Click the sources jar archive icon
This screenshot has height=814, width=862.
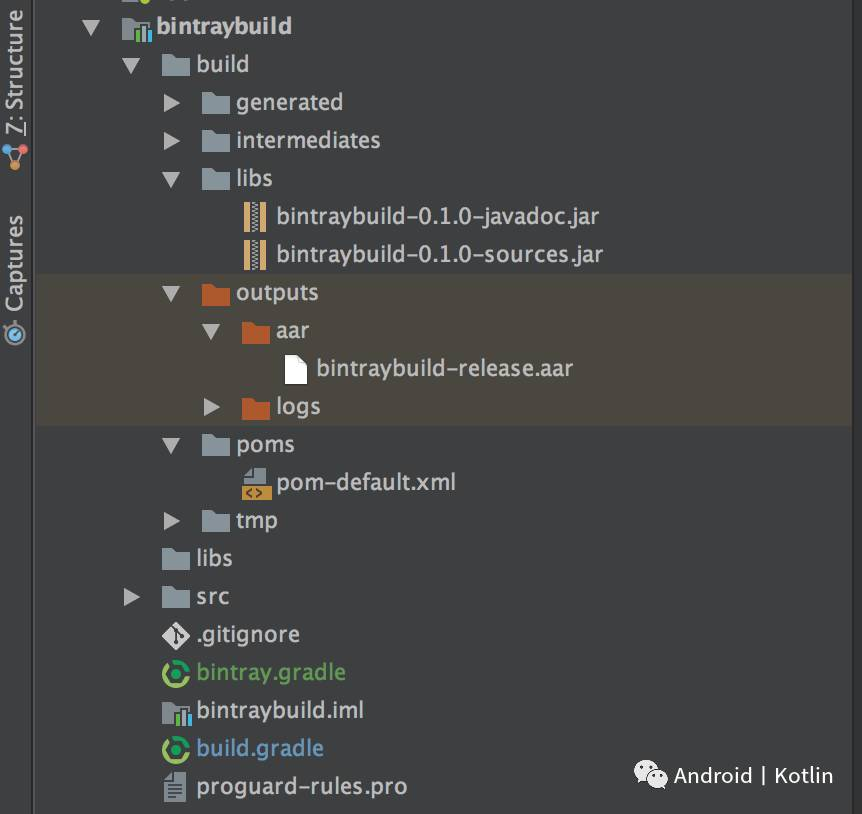tap(256, 254)
